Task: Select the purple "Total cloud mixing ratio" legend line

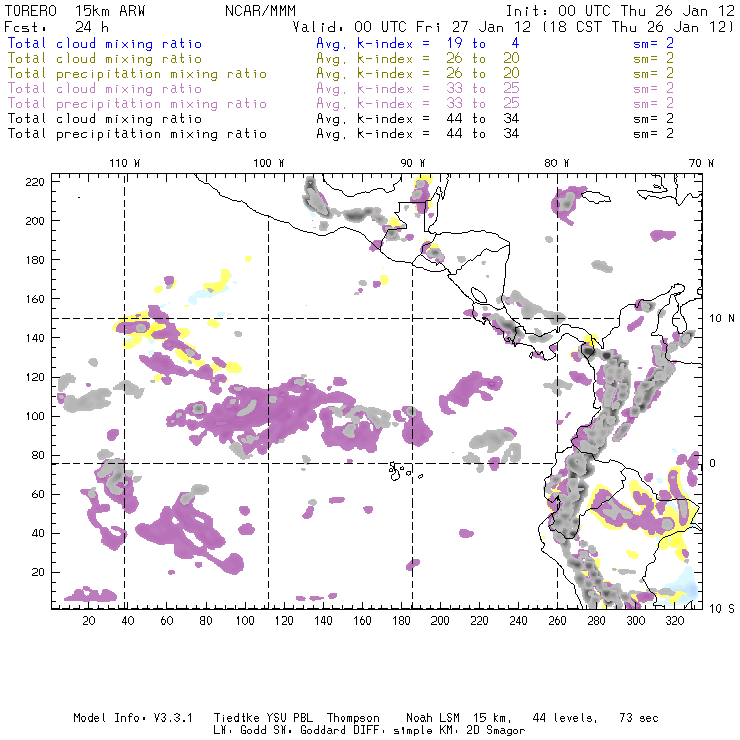Action: (x=105, y=89)
